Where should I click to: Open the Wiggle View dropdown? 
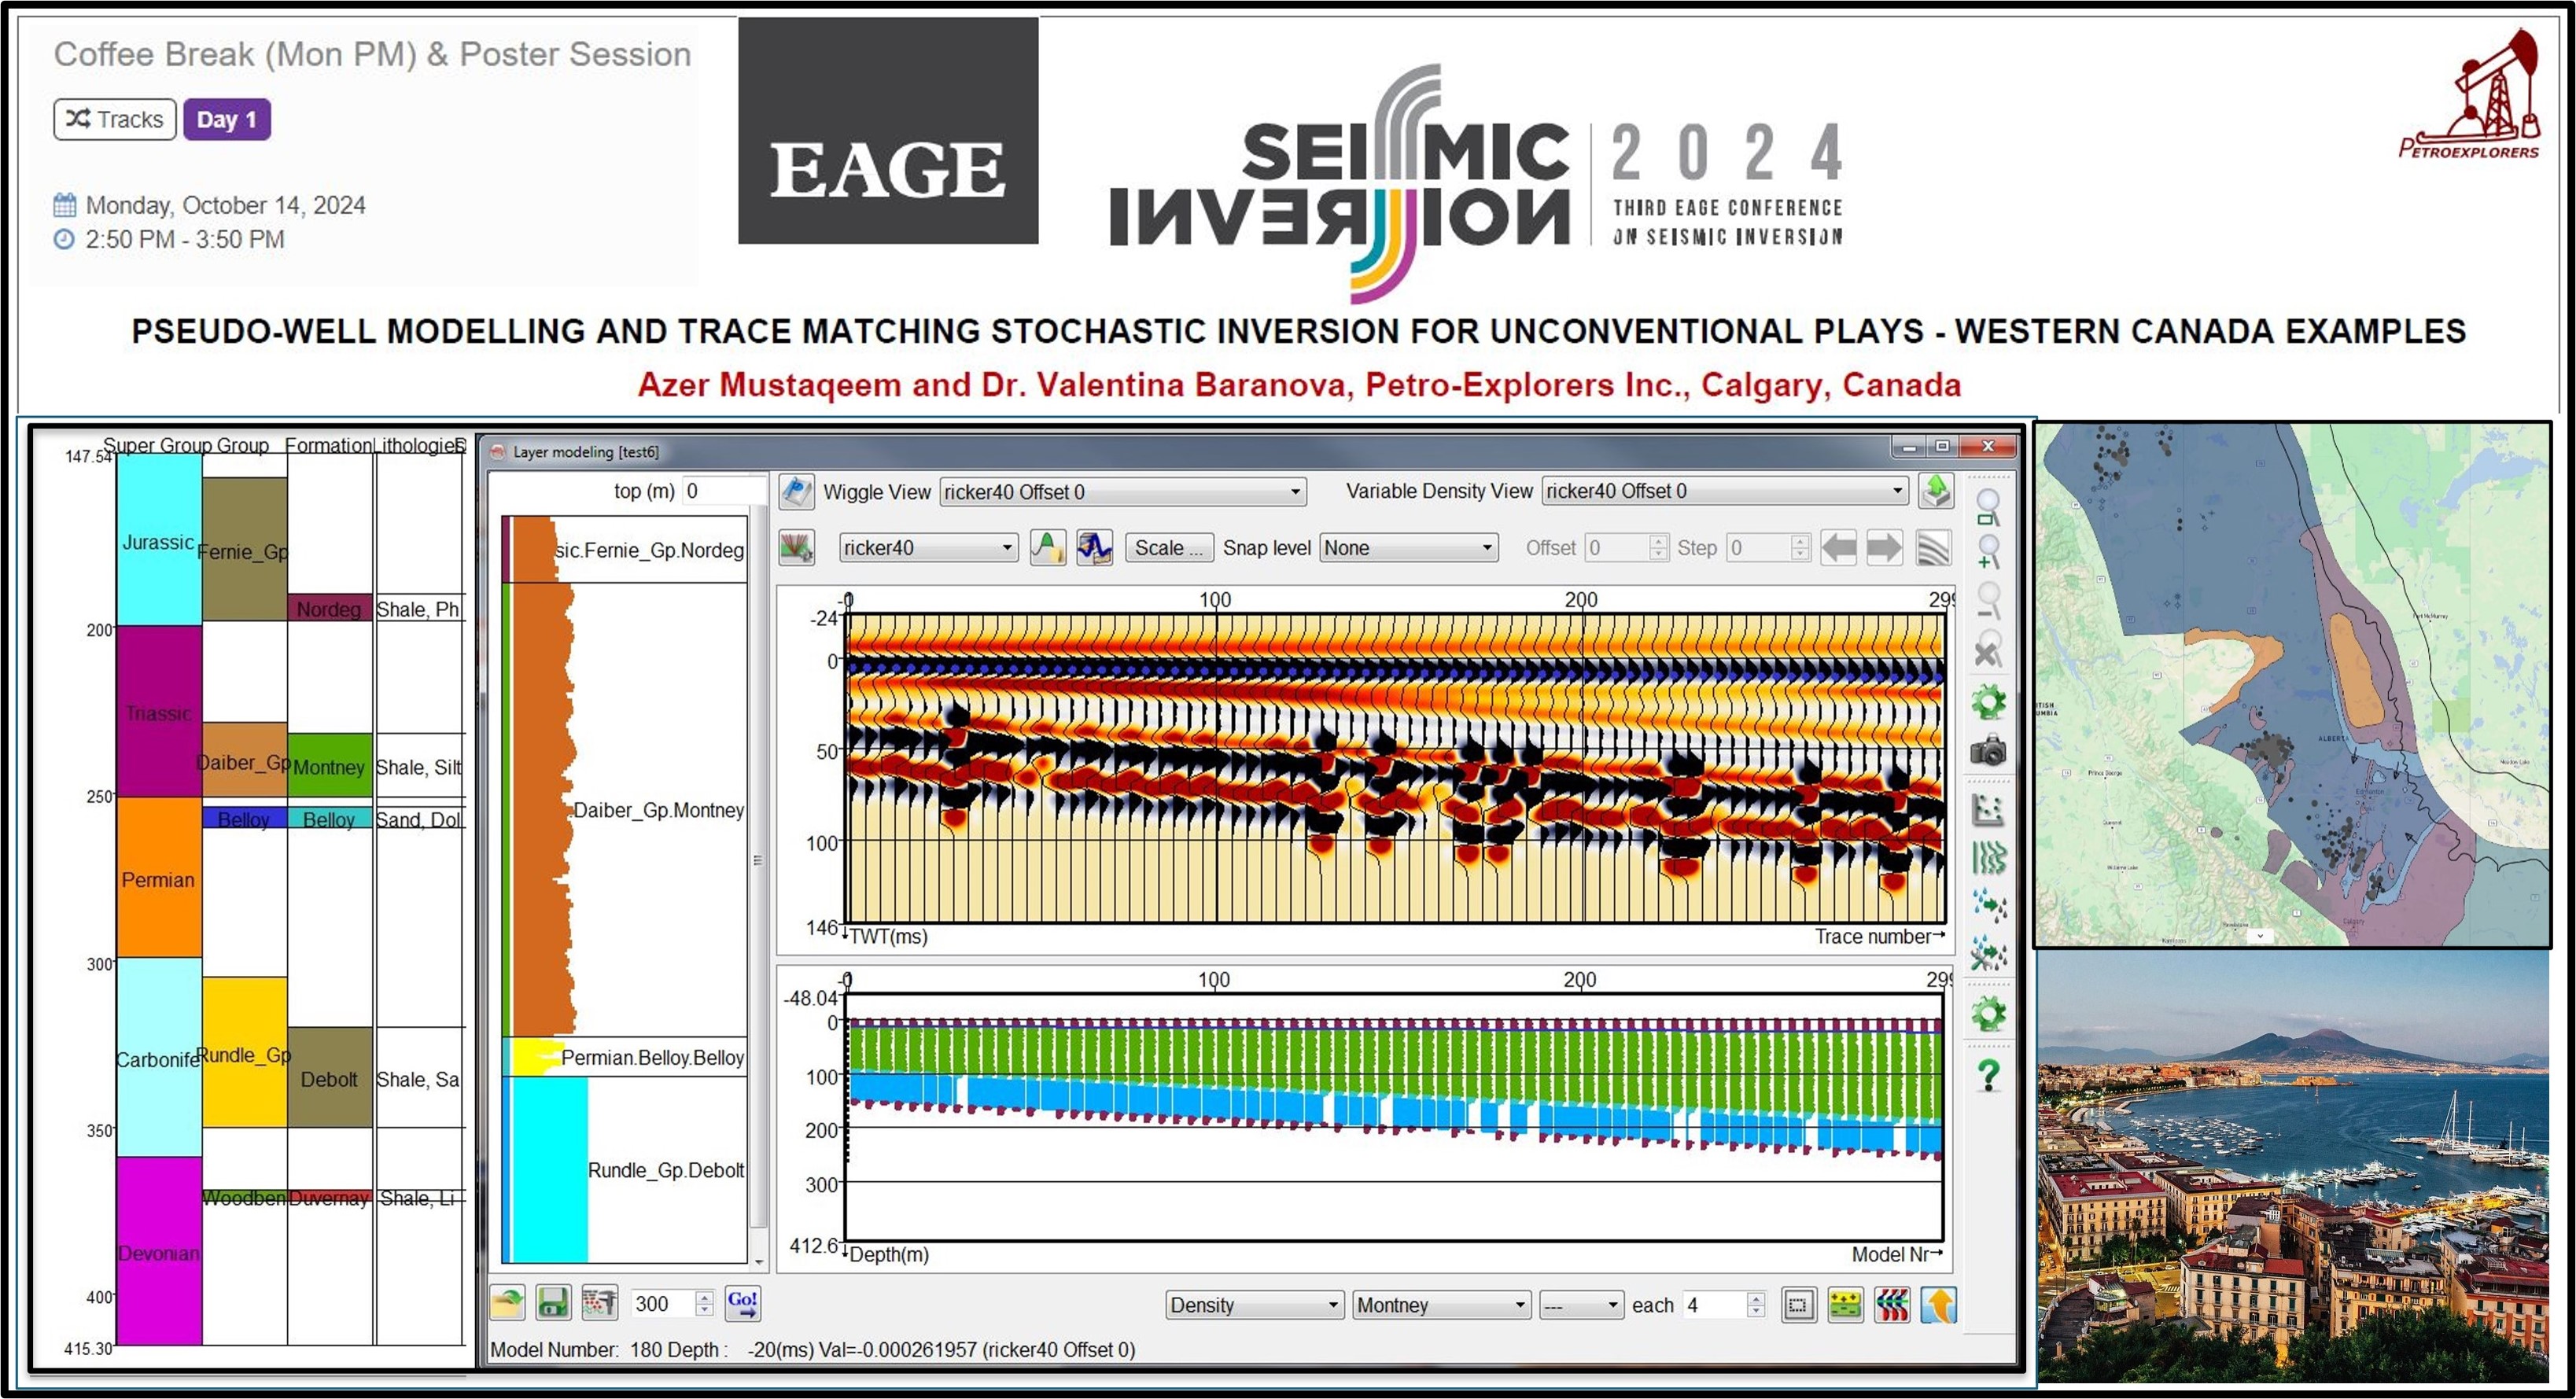1122,492
